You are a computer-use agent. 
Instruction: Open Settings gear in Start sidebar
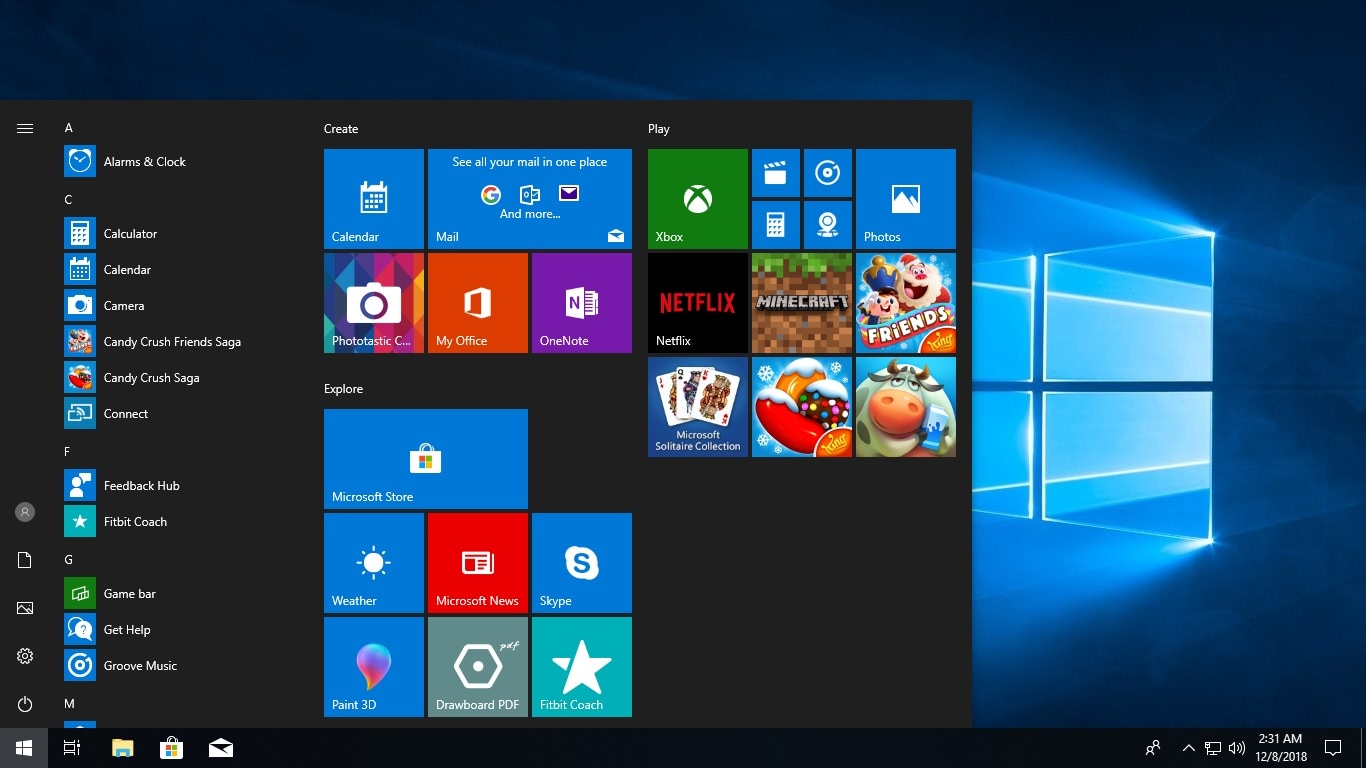click(25, 656)
